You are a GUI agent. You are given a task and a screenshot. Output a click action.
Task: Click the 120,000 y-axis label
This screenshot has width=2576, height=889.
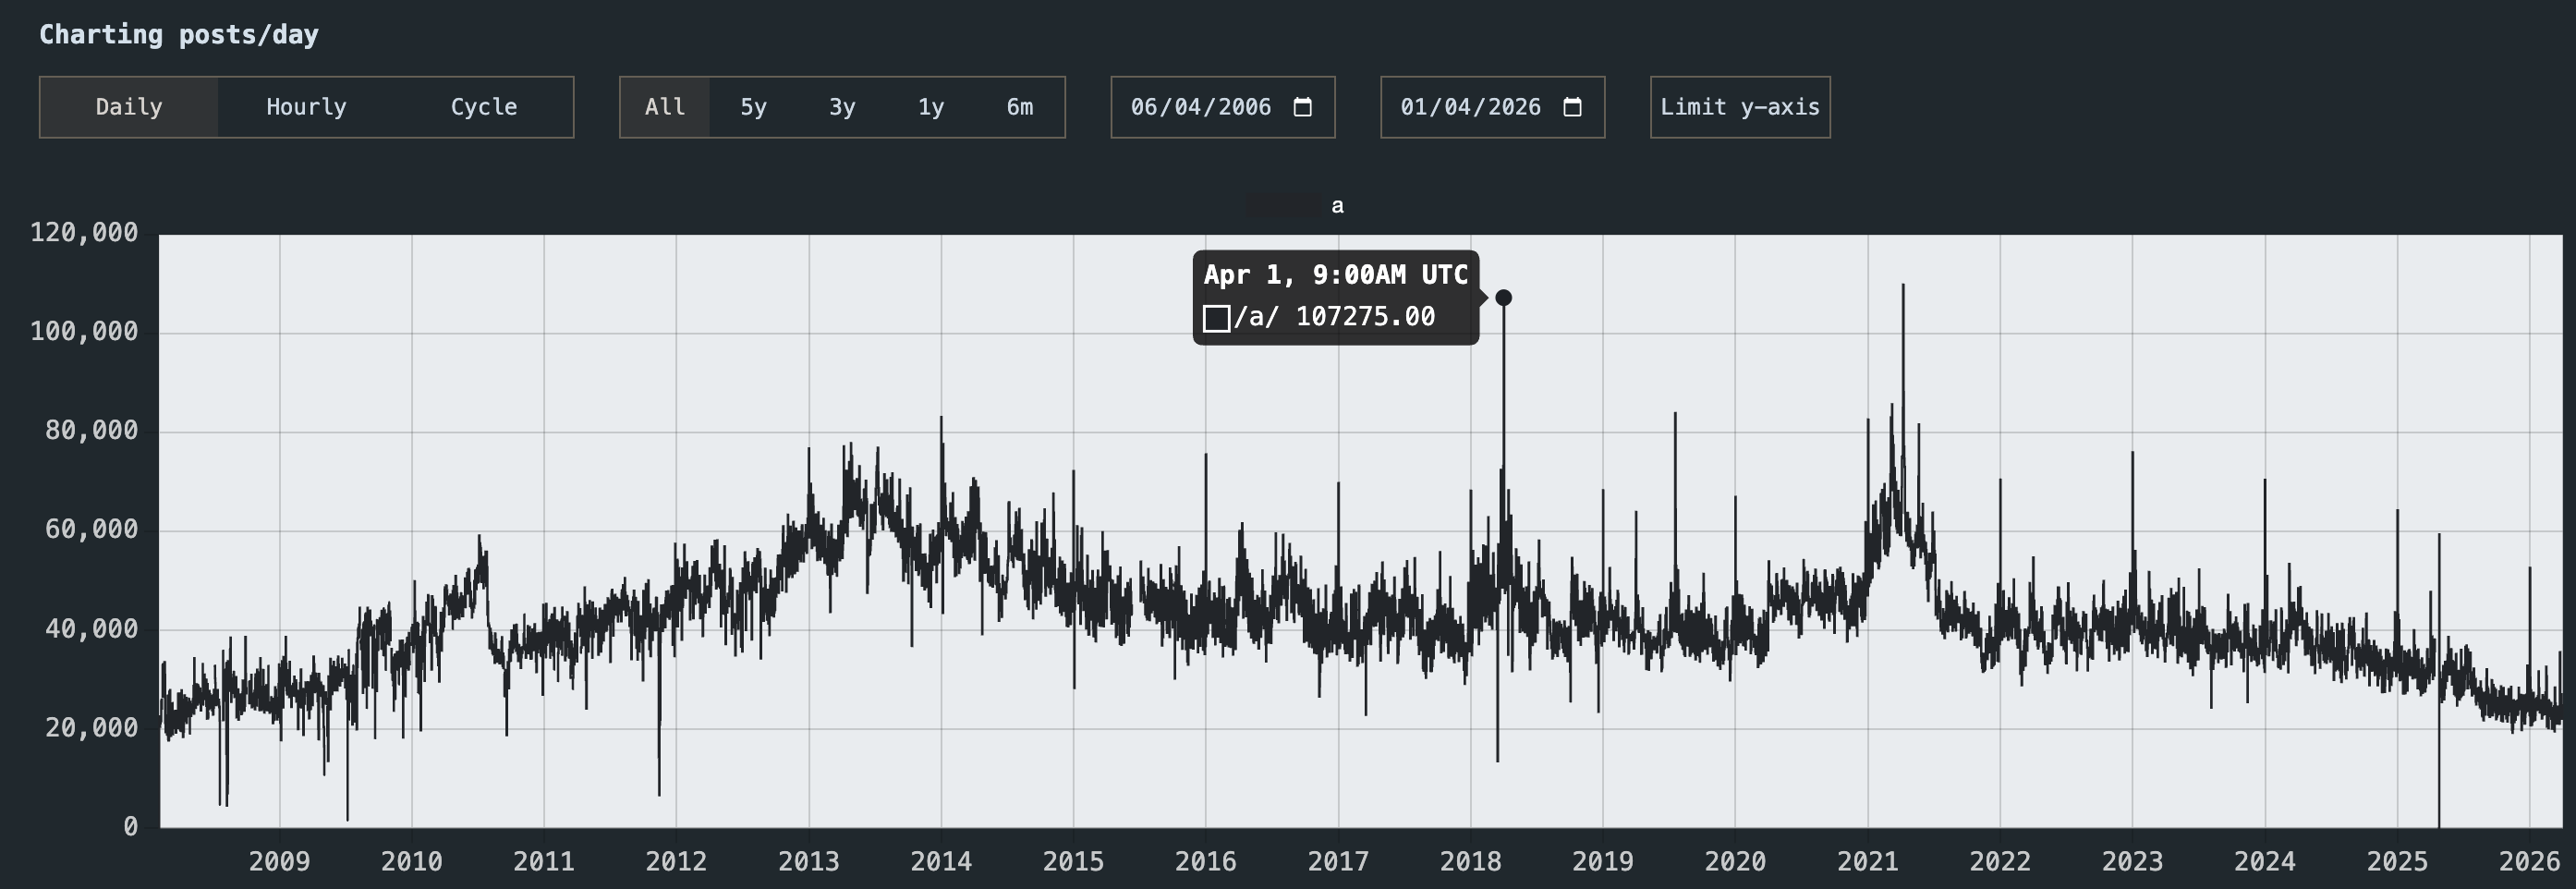[x=84, y=233]
